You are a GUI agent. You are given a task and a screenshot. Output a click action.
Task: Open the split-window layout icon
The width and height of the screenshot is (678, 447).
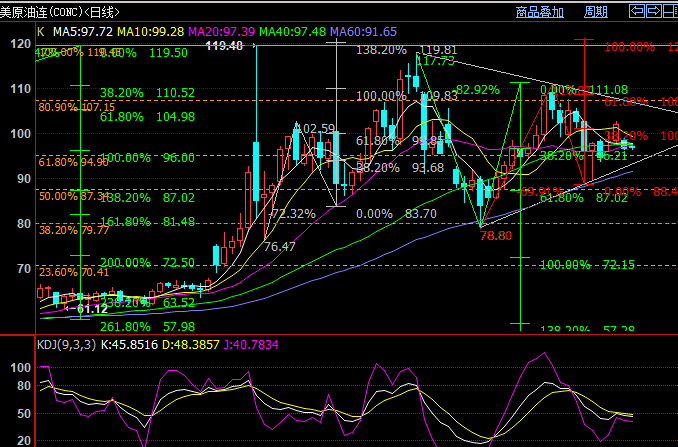tap(671, 11)
